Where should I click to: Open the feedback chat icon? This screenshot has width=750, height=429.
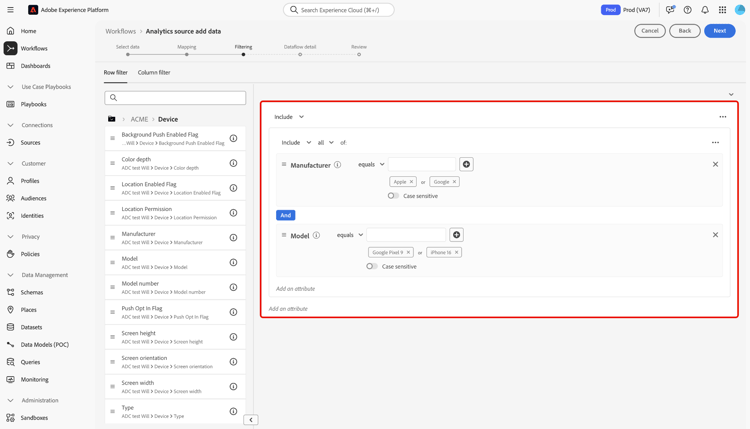(x=670, y=10)
